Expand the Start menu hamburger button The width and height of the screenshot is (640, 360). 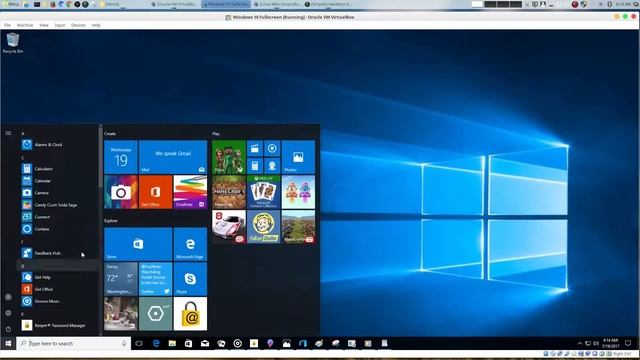pyautogui.click(x=8, y=133)
